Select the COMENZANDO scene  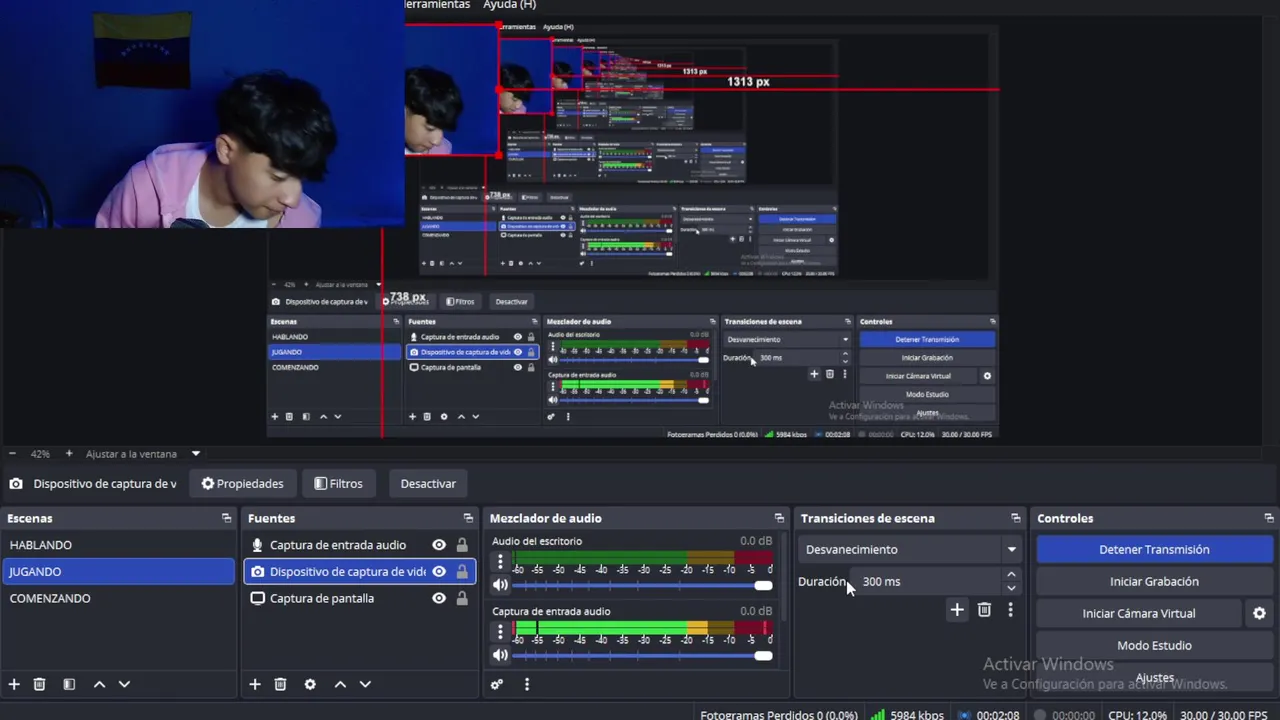pos(117,598)
